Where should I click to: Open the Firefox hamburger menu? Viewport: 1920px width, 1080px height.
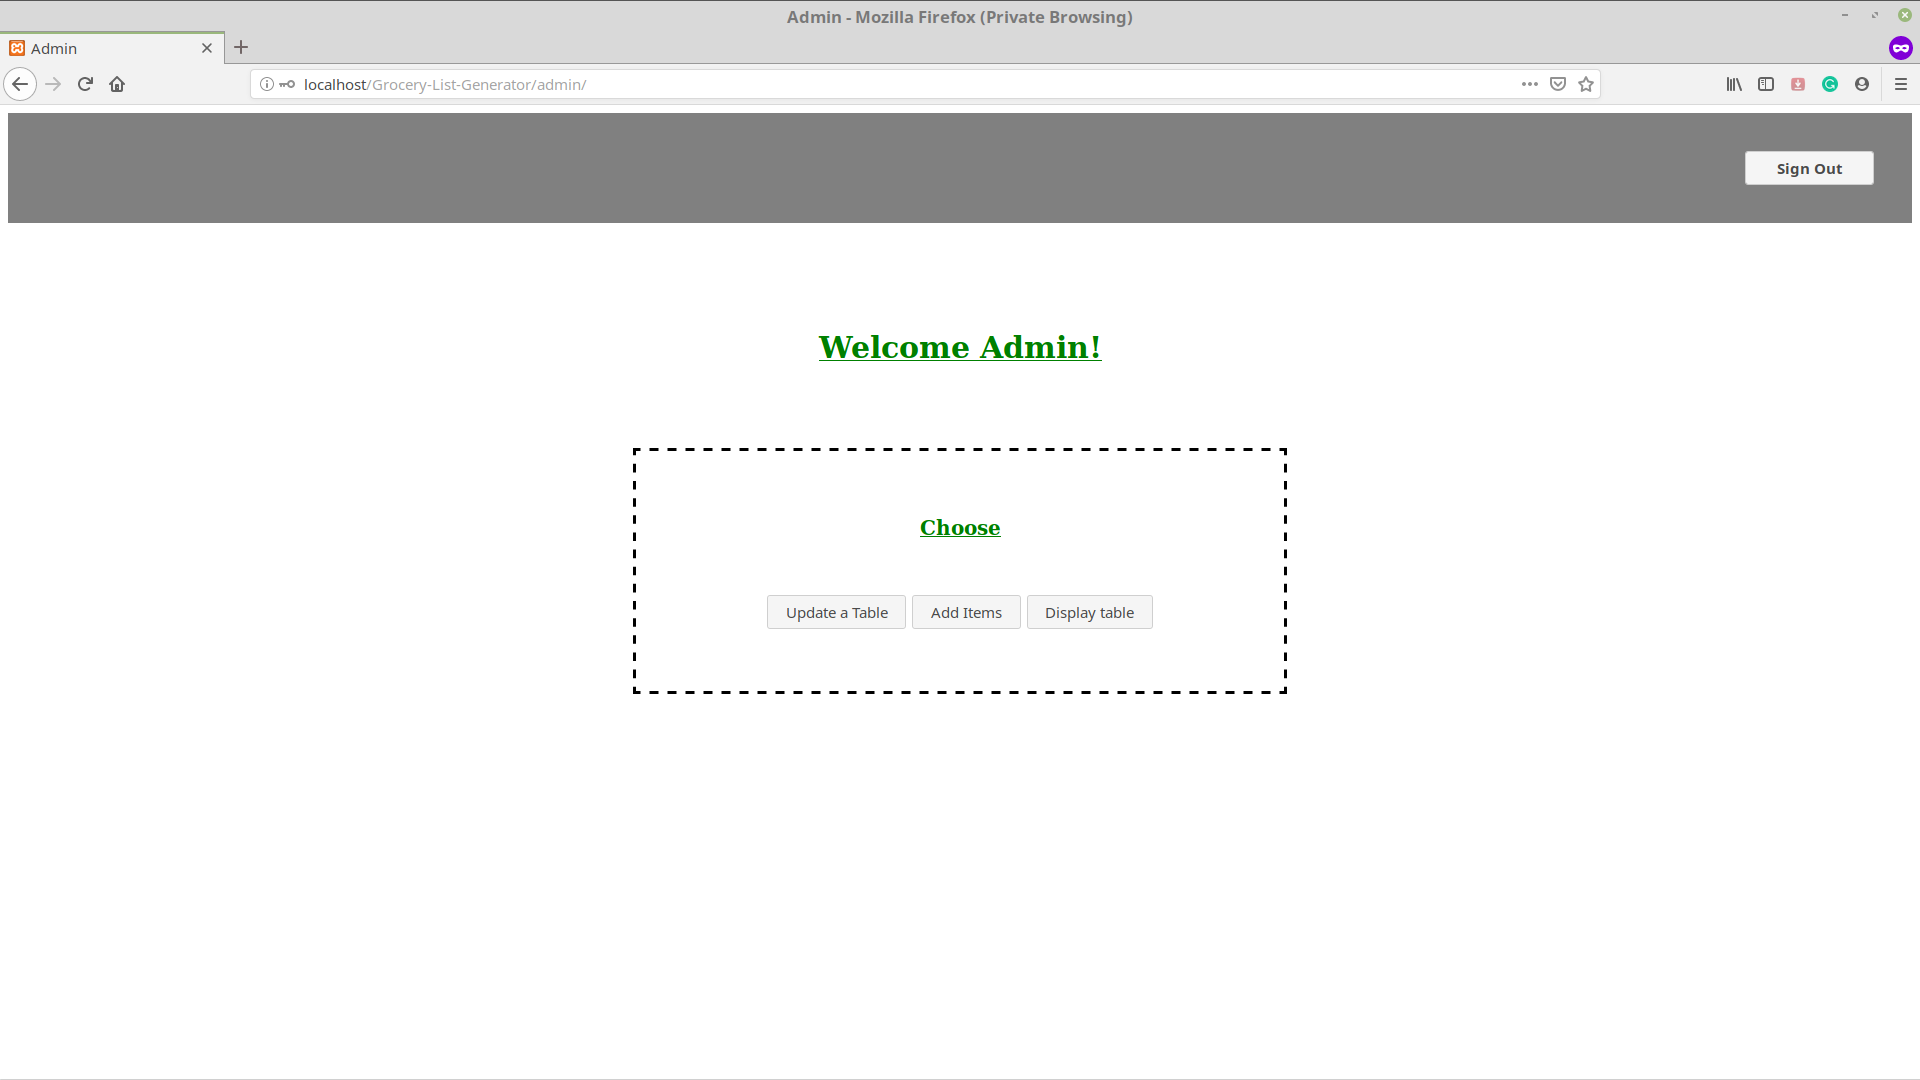point(1901,84)
